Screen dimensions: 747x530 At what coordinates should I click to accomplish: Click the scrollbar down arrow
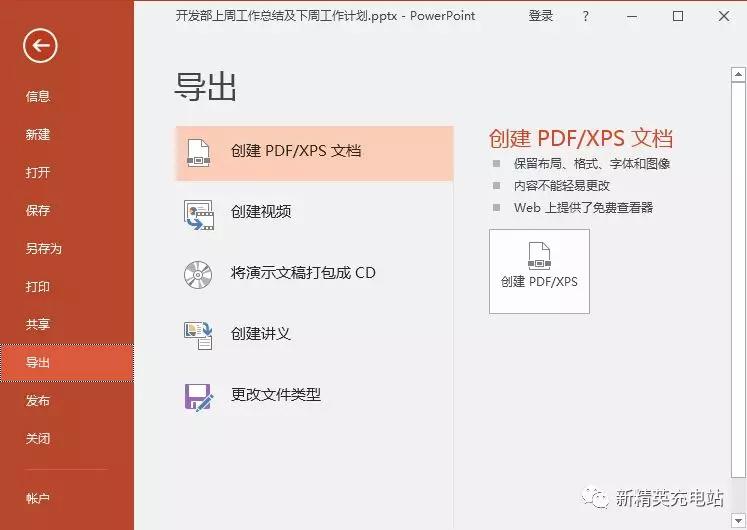click(738, 520)
